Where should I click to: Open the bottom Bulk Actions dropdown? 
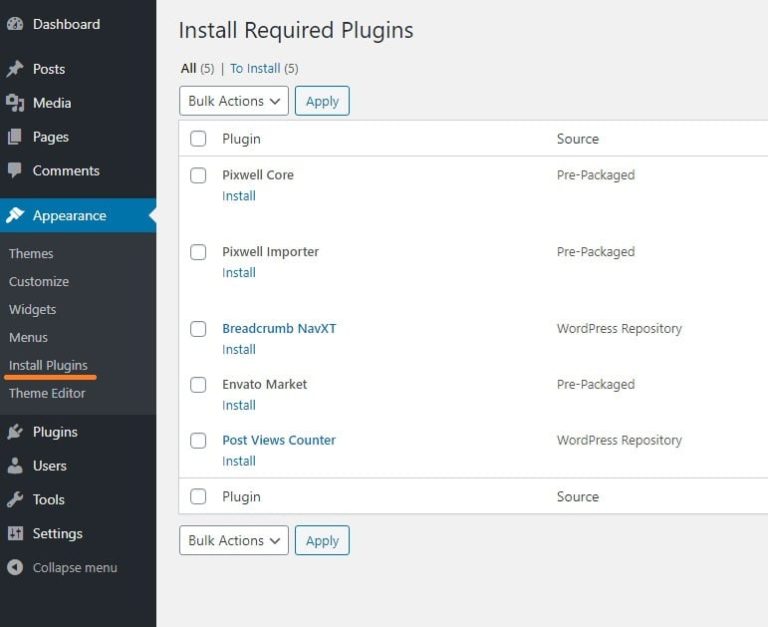234,540
